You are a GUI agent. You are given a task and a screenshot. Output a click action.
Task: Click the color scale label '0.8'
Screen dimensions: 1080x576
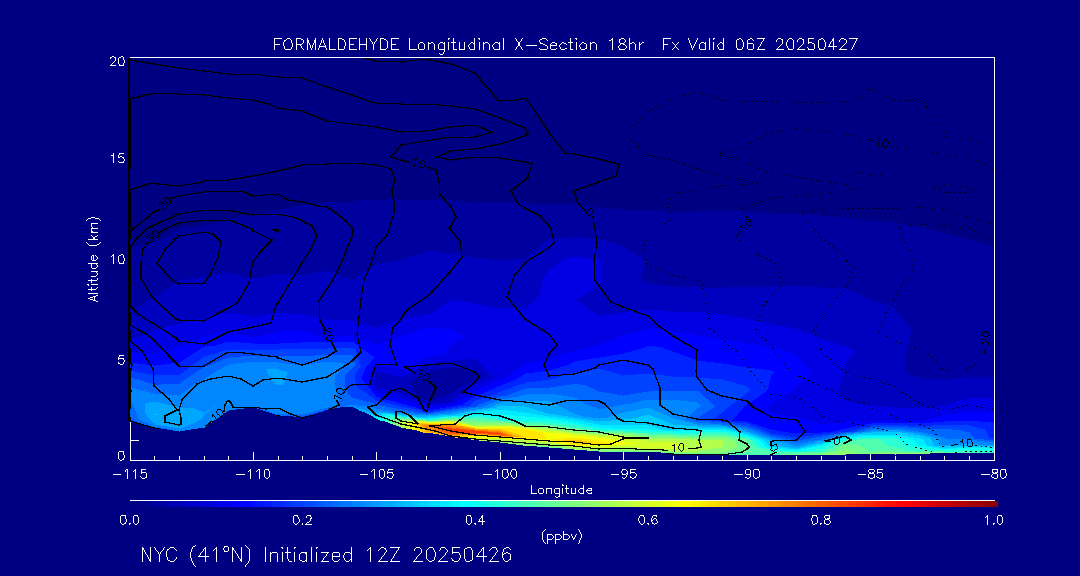[822, 521]
